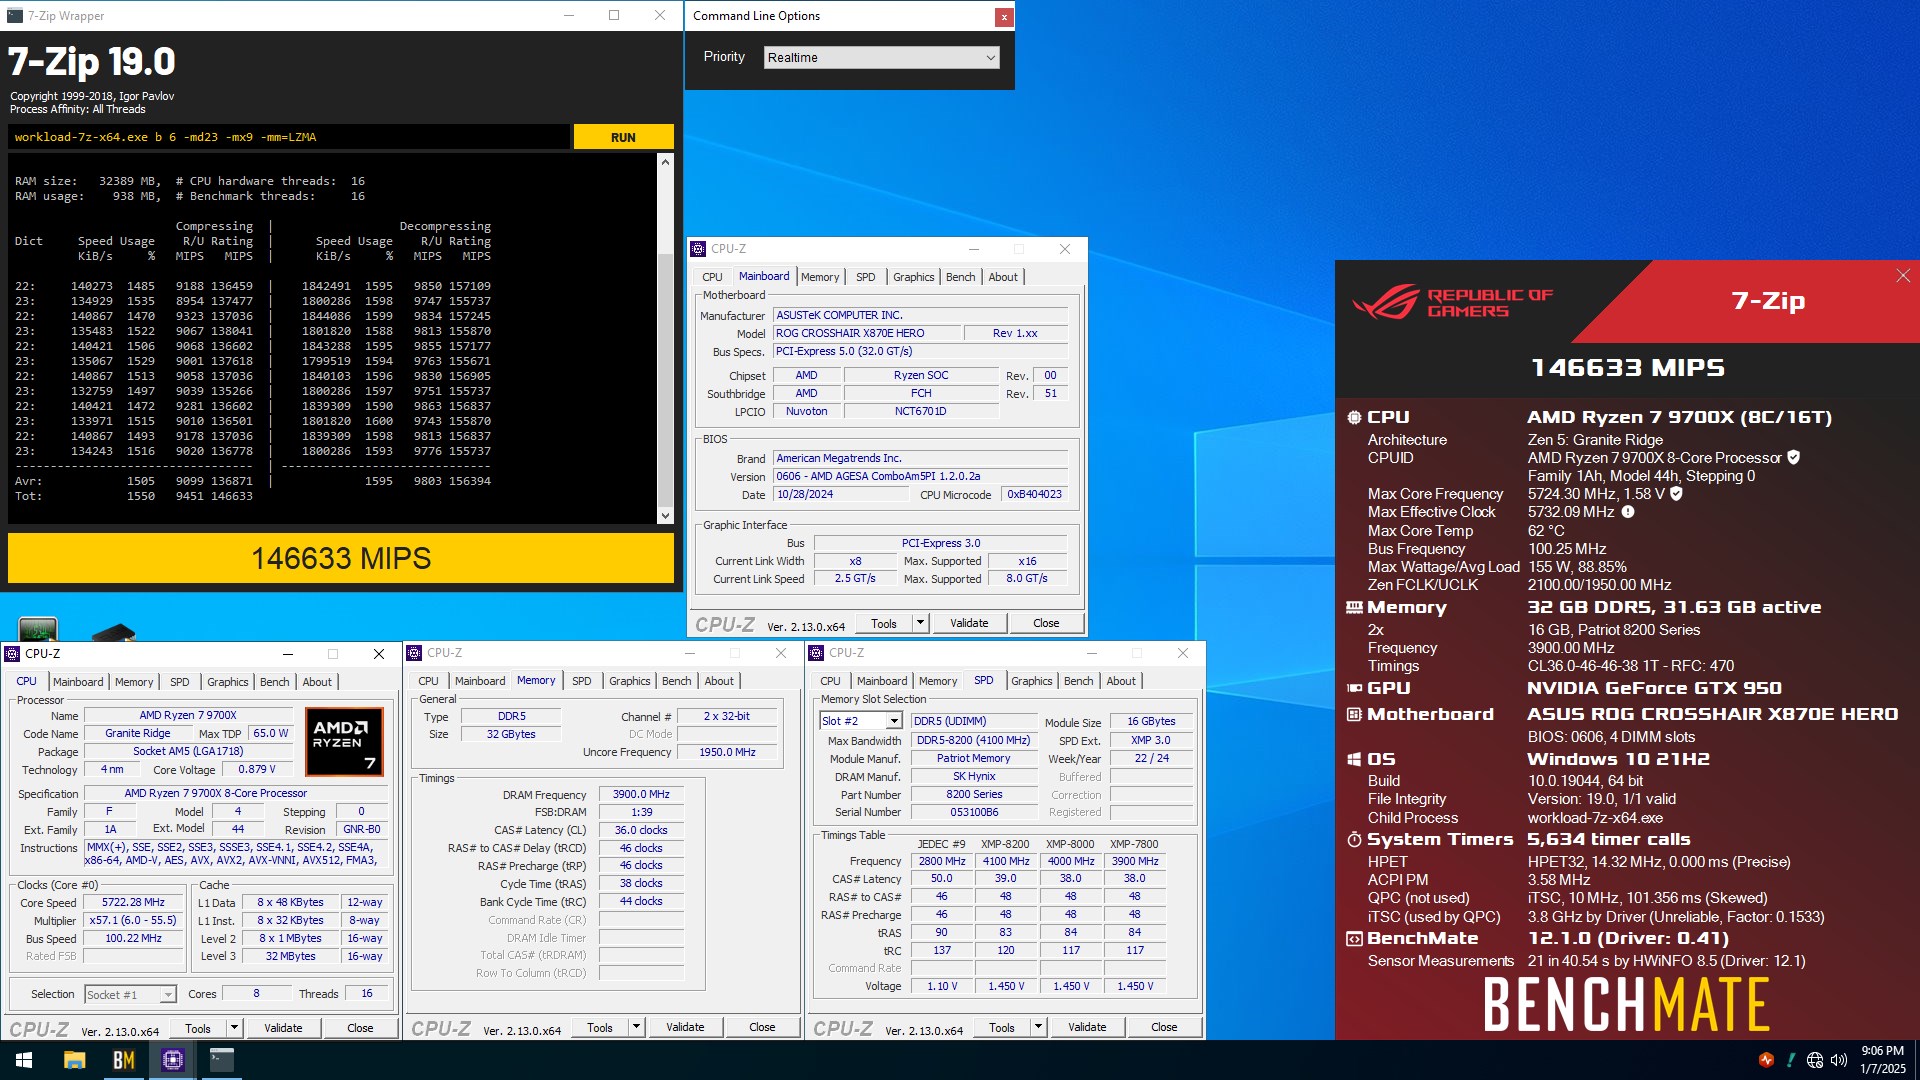The width and height of the screenshot is (1920, 1080).
Task: Click the CPU-Z title icon in the SPD window
Action: point(817,653)
